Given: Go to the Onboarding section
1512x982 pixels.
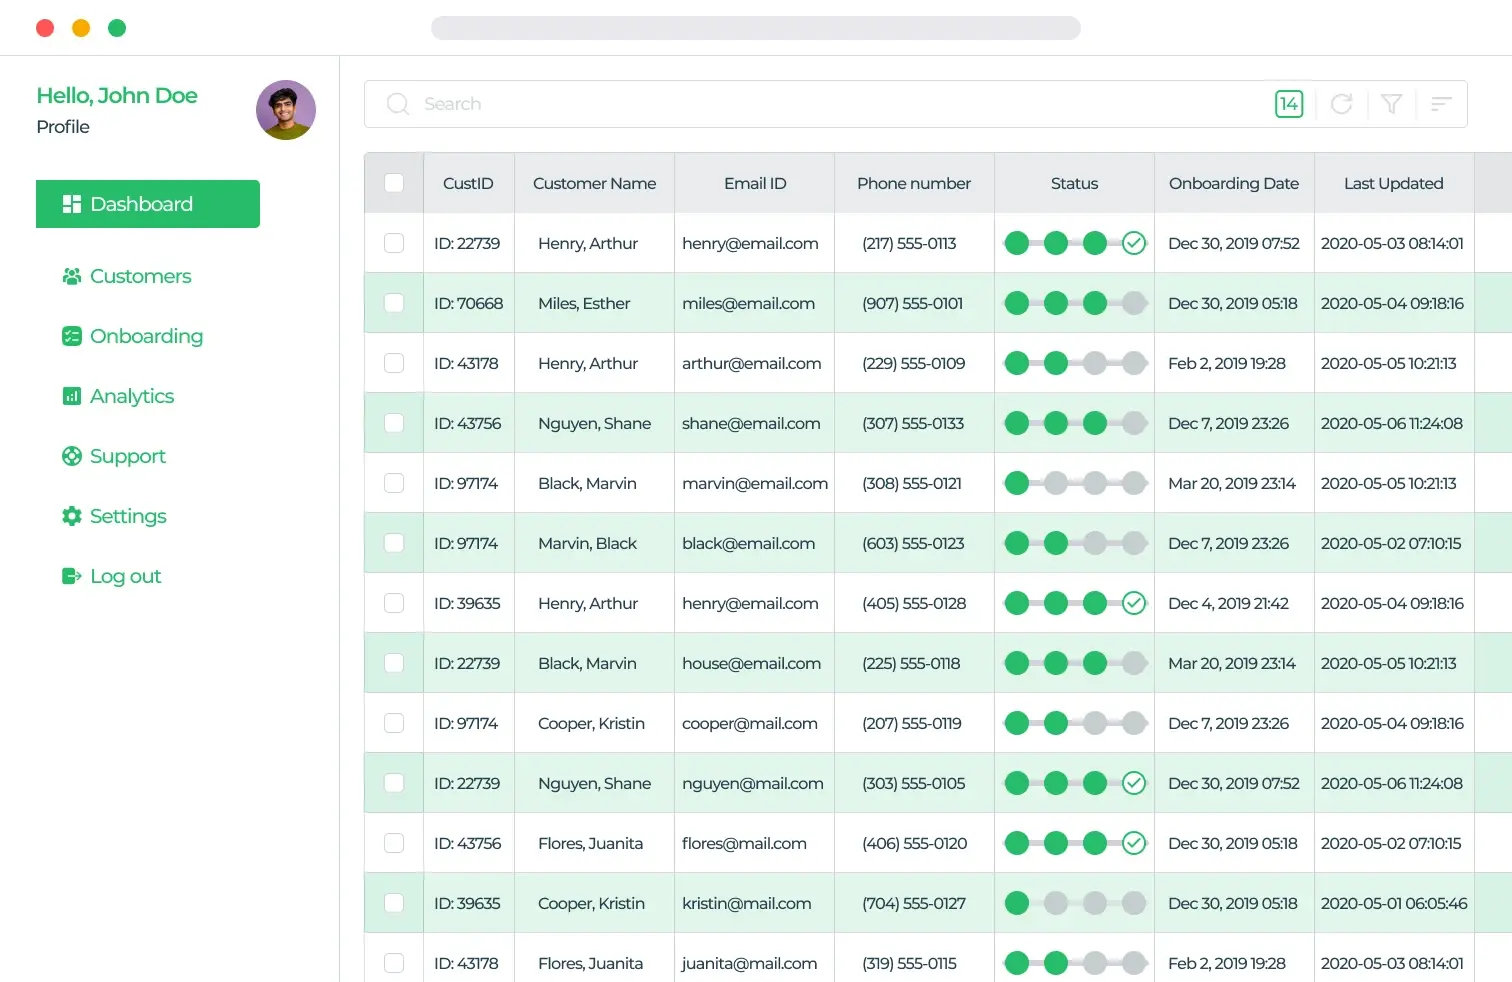Looking at the screenshot, I should pos(146,336).
